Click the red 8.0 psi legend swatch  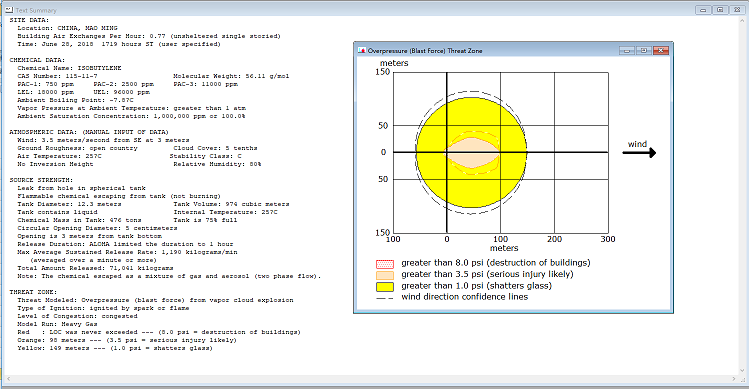pos(385,264)
